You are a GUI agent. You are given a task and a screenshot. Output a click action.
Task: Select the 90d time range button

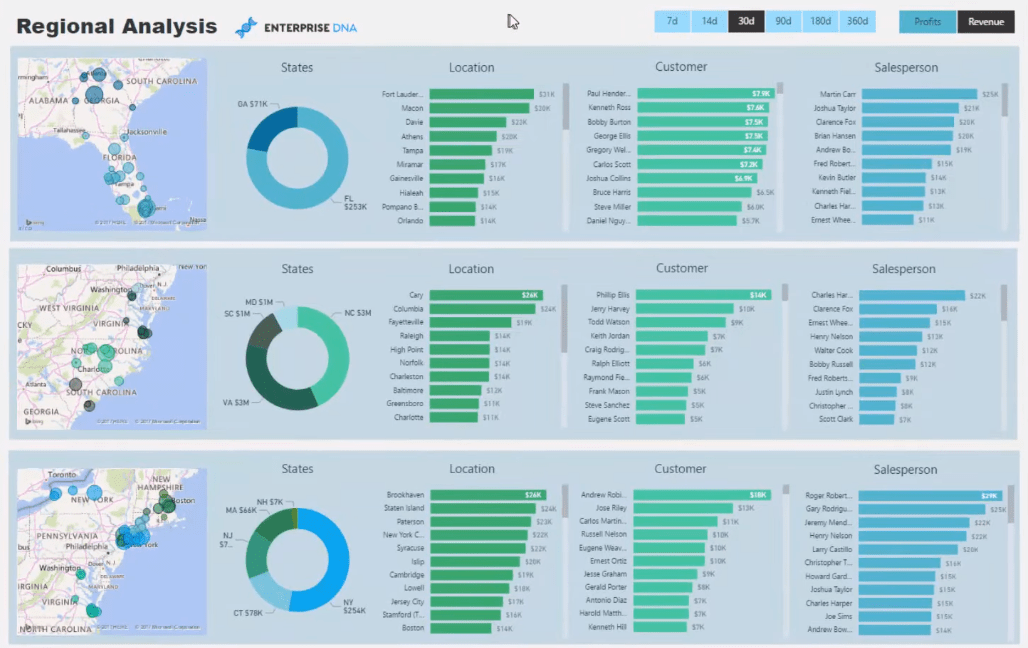coord(783,22)
